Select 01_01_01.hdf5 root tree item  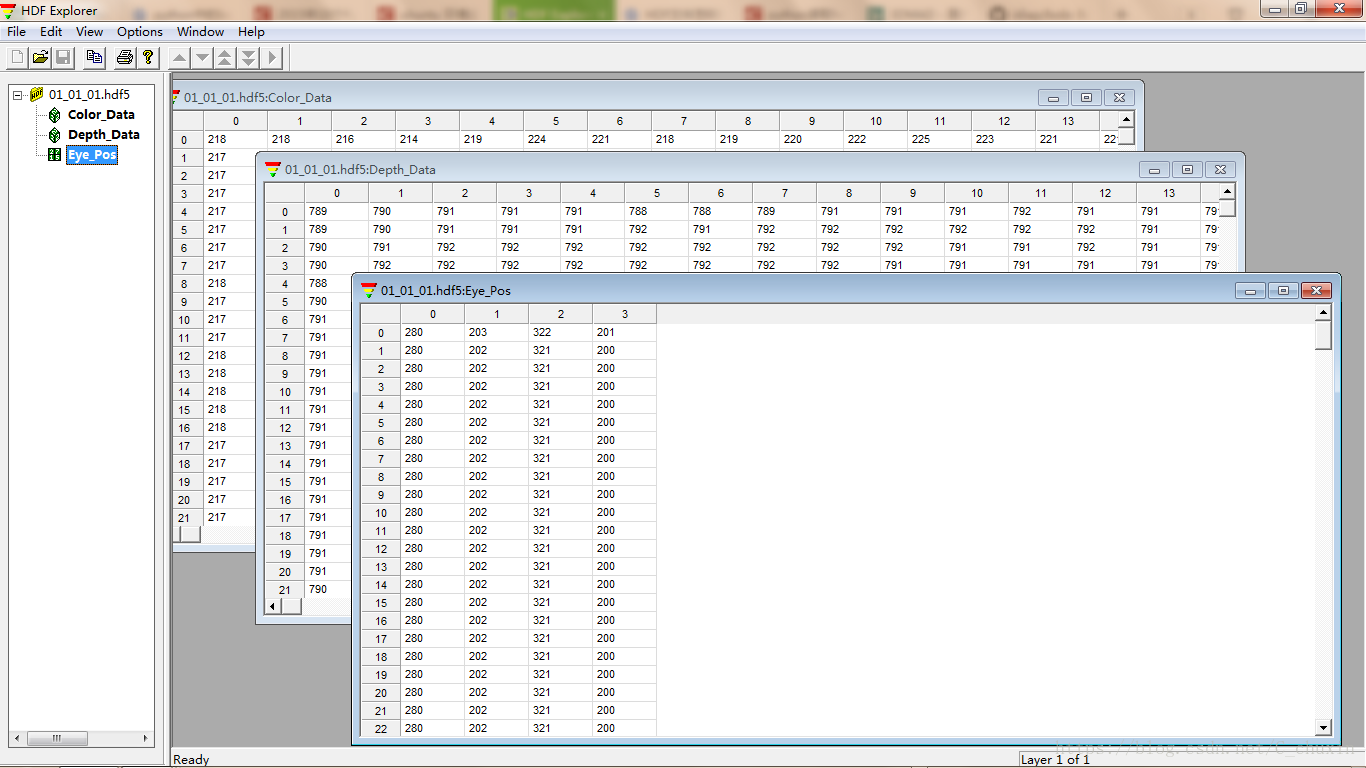pos(89,95)
